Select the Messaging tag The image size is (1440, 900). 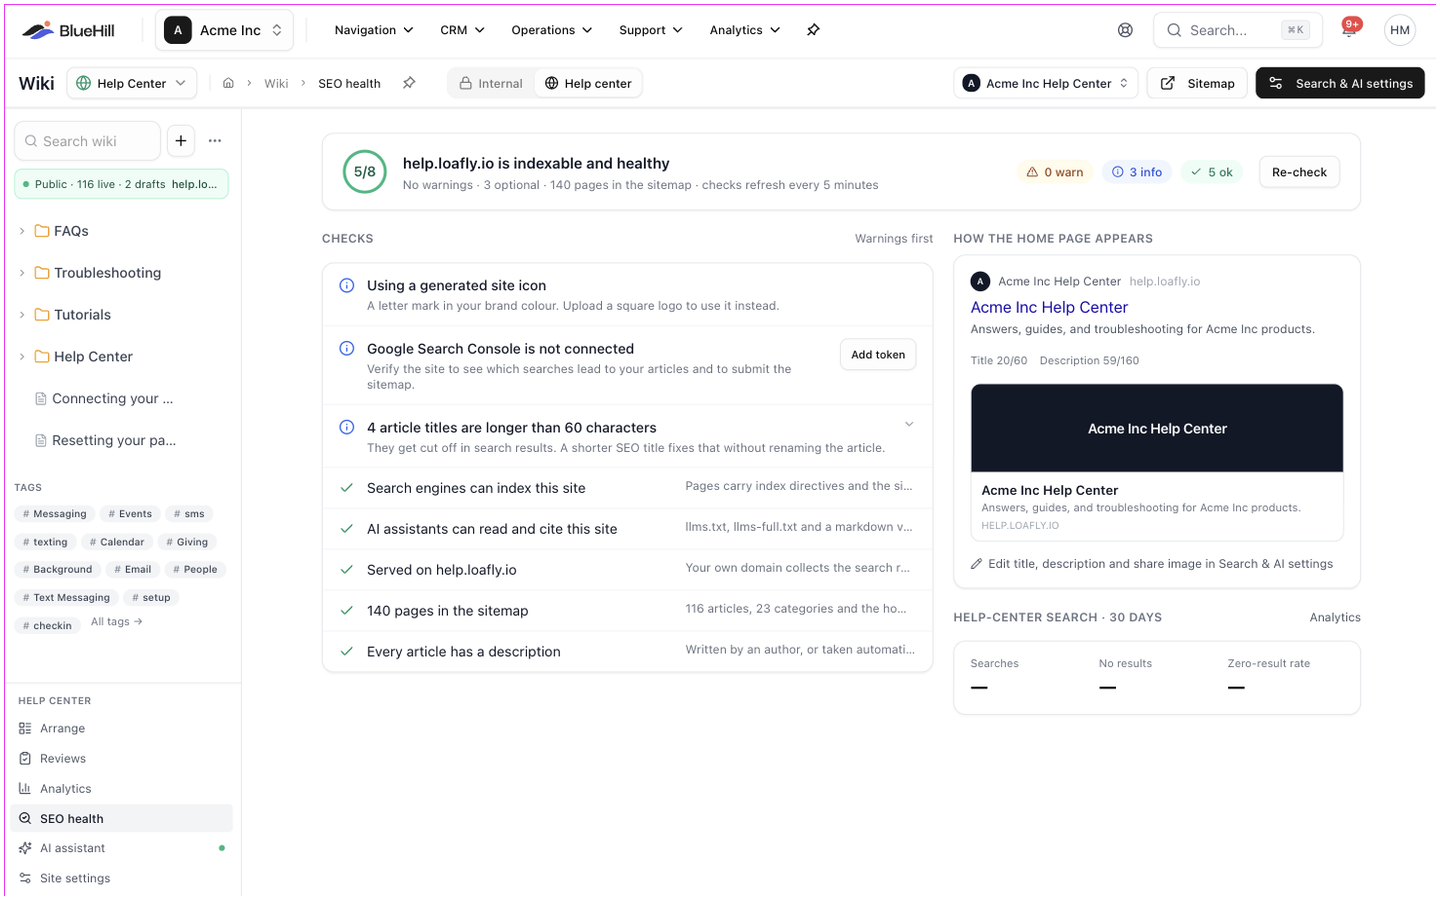[55, 514]
